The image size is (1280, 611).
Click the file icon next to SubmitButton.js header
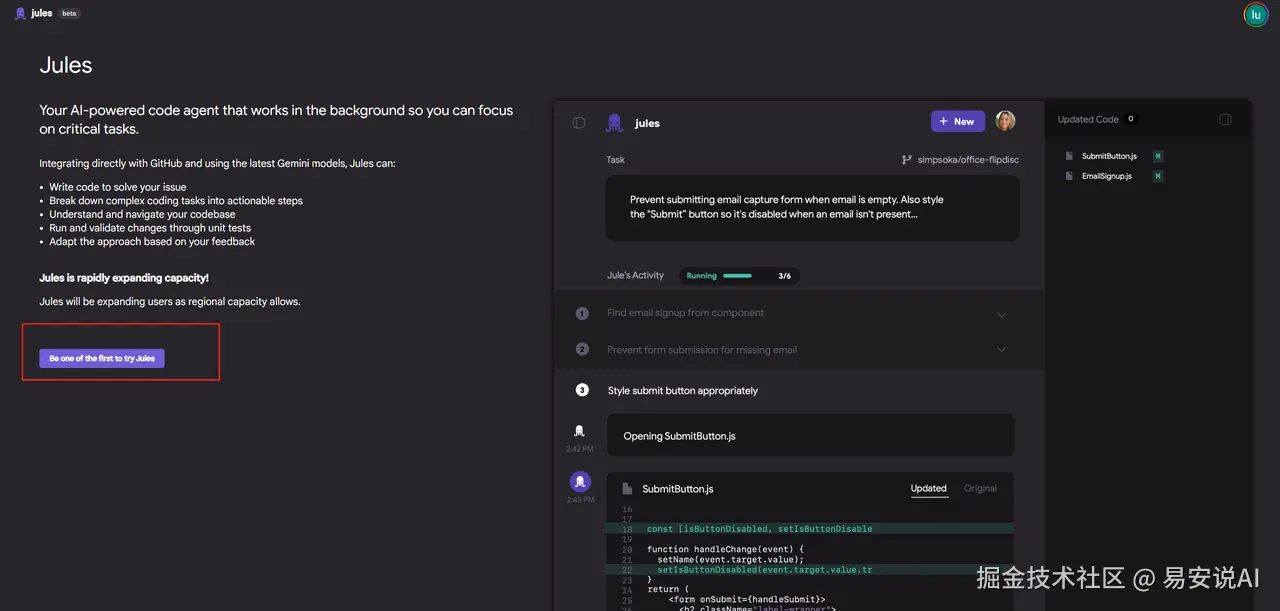point(627,489)
